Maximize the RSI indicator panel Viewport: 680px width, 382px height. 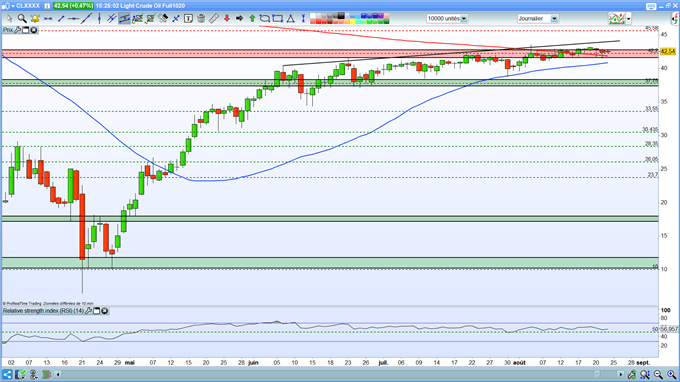click(x=97, y=311)
